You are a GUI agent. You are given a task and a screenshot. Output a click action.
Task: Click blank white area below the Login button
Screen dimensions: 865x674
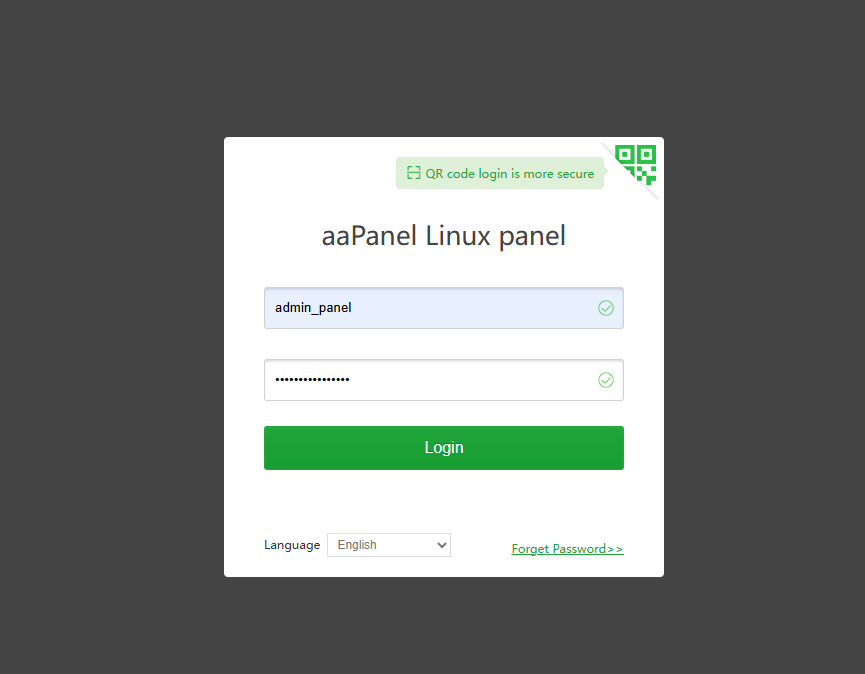point(444,501)
